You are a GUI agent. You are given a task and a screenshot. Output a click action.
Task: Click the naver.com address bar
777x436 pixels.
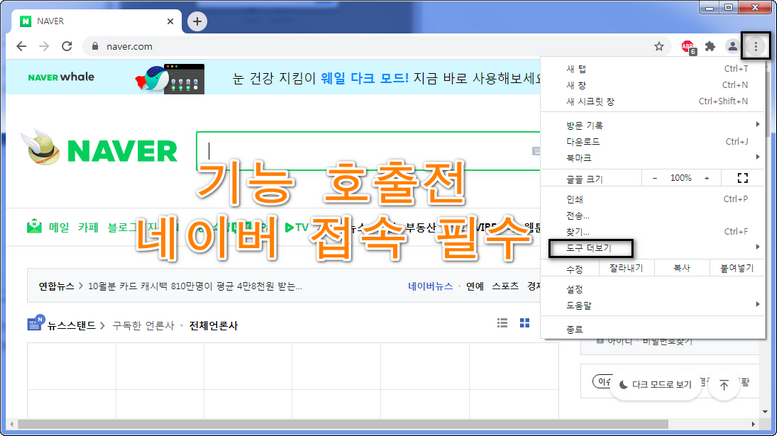(x=377, y=47)
